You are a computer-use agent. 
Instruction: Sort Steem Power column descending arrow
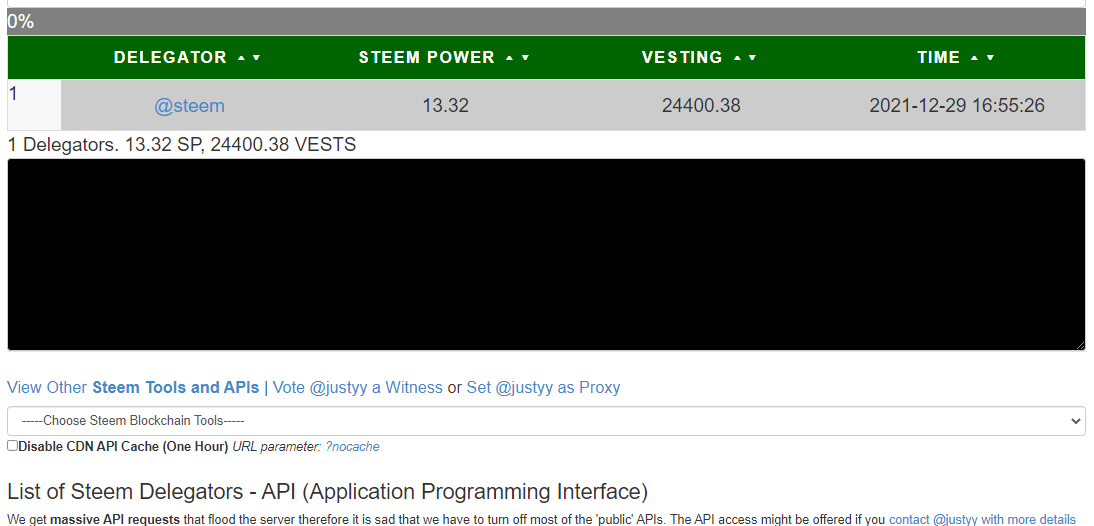[525, 58]
